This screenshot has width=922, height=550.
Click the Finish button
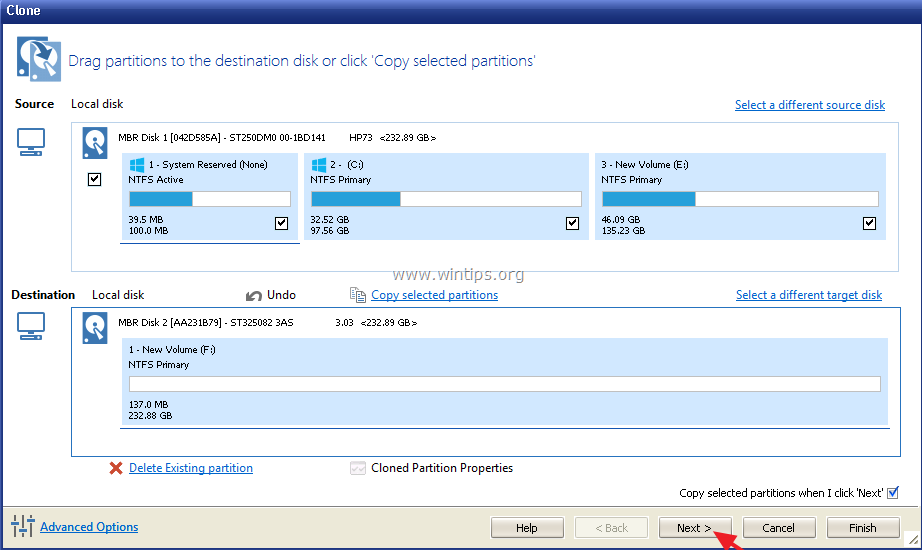tap(863, 528)
